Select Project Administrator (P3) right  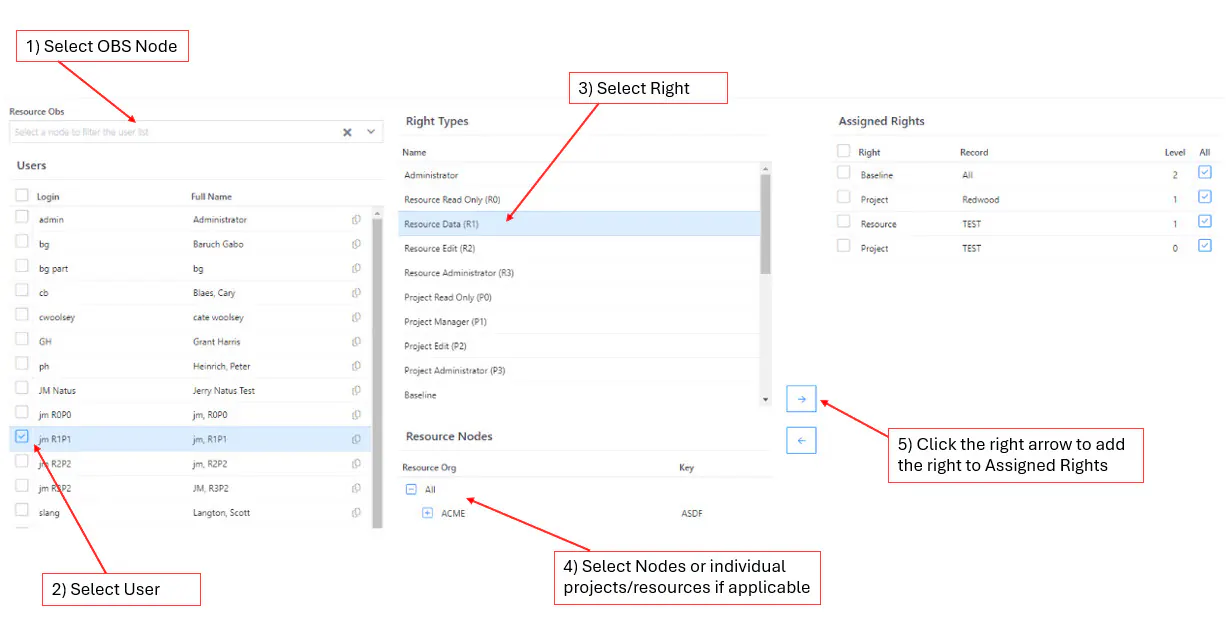coord(579,370)
